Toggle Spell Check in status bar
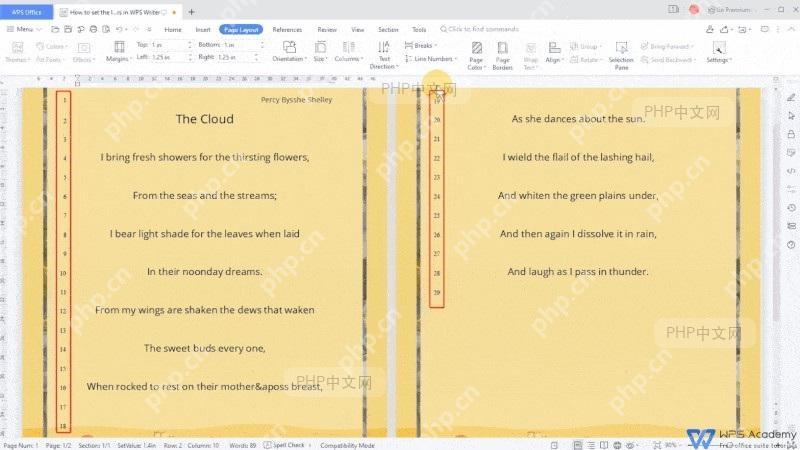The height and width of the screenshot is (450, 800). (285, 445)
